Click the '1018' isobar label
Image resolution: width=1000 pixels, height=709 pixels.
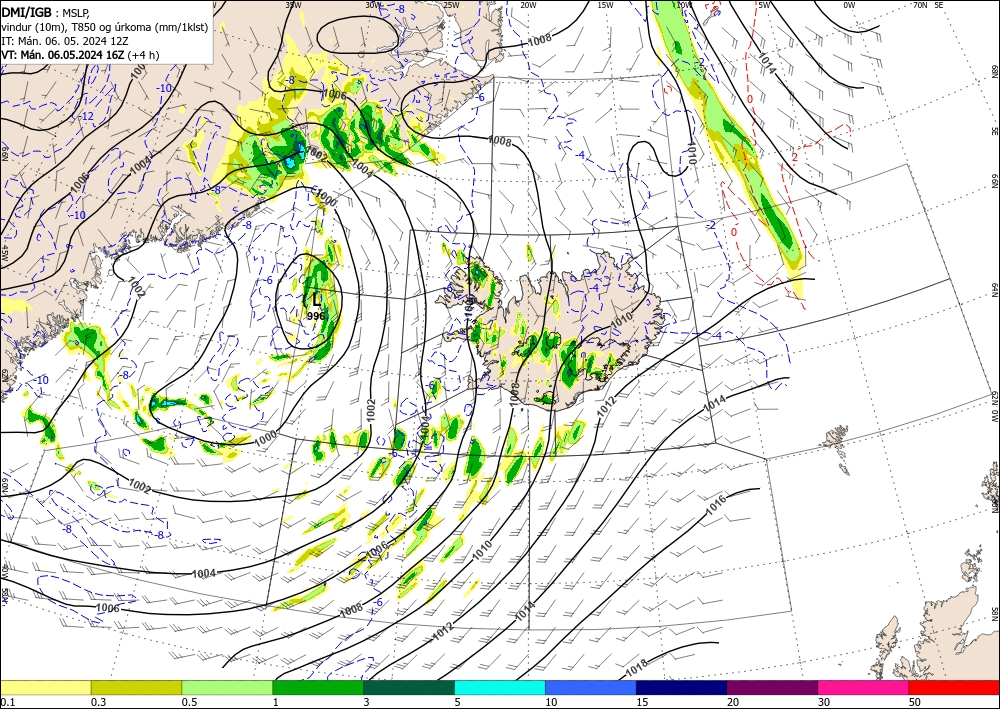coord(636,668)
